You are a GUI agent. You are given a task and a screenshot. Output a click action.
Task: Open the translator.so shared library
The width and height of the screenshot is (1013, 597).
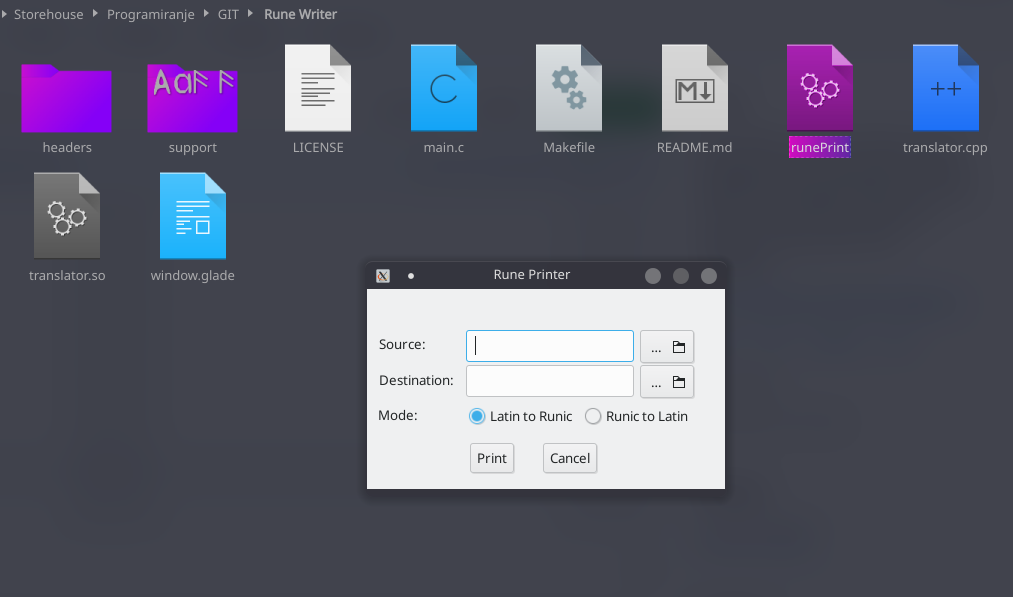click(67, 215)
